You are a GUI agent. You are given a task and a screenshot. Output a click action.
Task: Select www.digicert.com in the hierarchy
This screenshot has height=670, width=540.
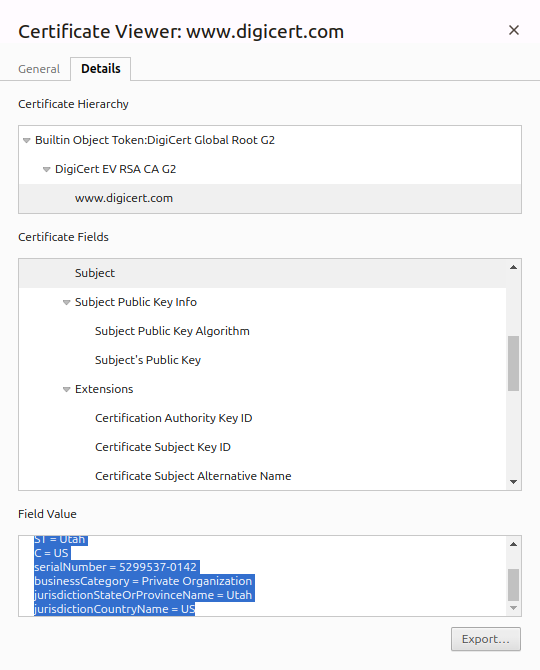click(124, 198)
